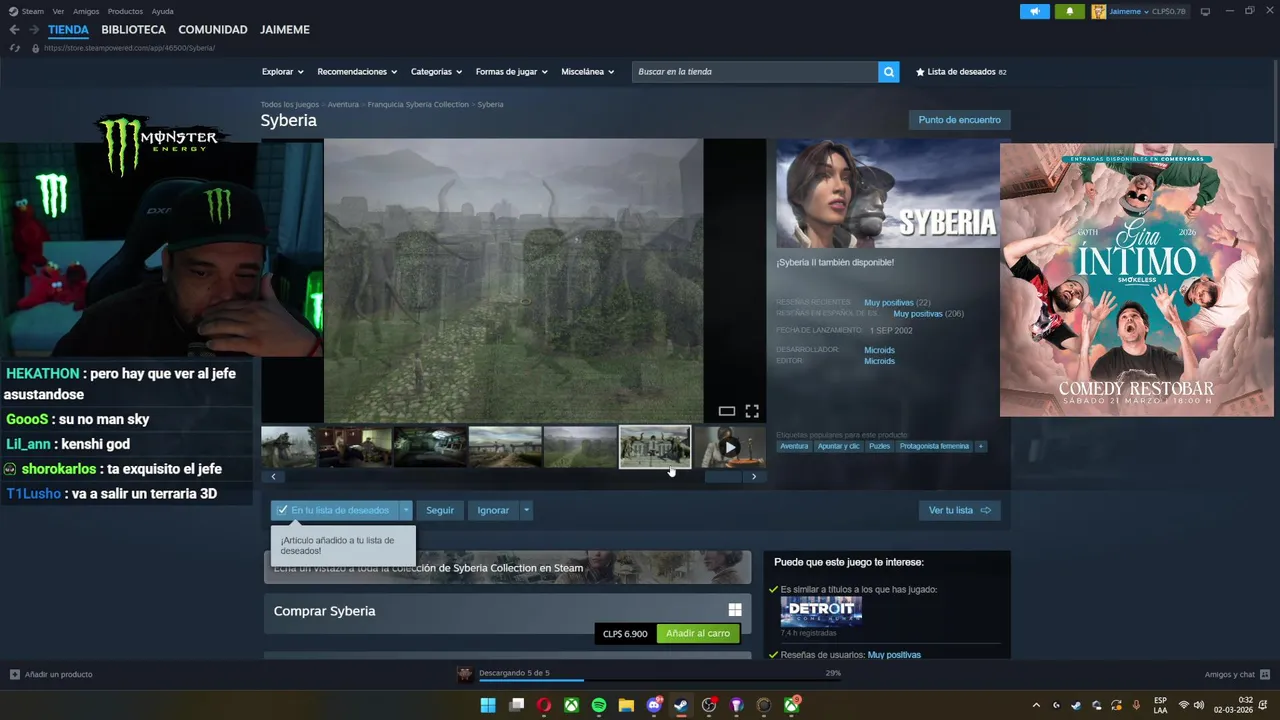1280x720 pixels.
Task: Open Punto de encuentro community hub
Action: pyautogui.click(x=959, y=120)
